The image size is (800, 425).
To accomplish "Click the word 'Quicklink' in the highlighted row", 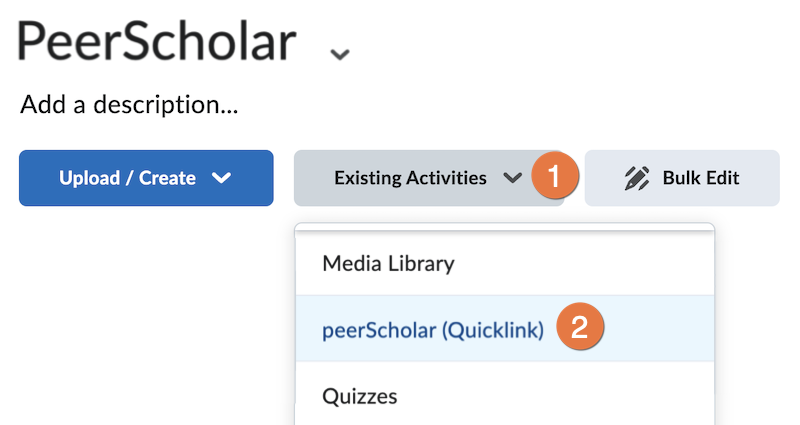I will click(494, 330).
